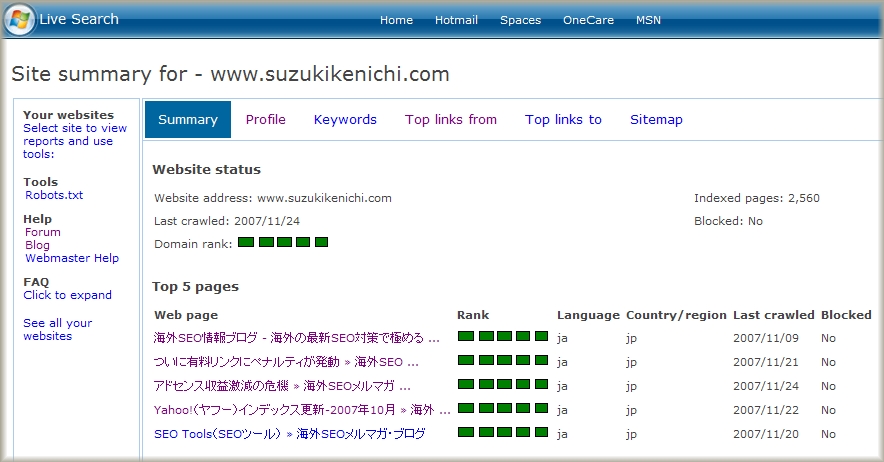Switch to the Keywords tab
This screenshot has width=884, height=462.
(x=345, y=120)
